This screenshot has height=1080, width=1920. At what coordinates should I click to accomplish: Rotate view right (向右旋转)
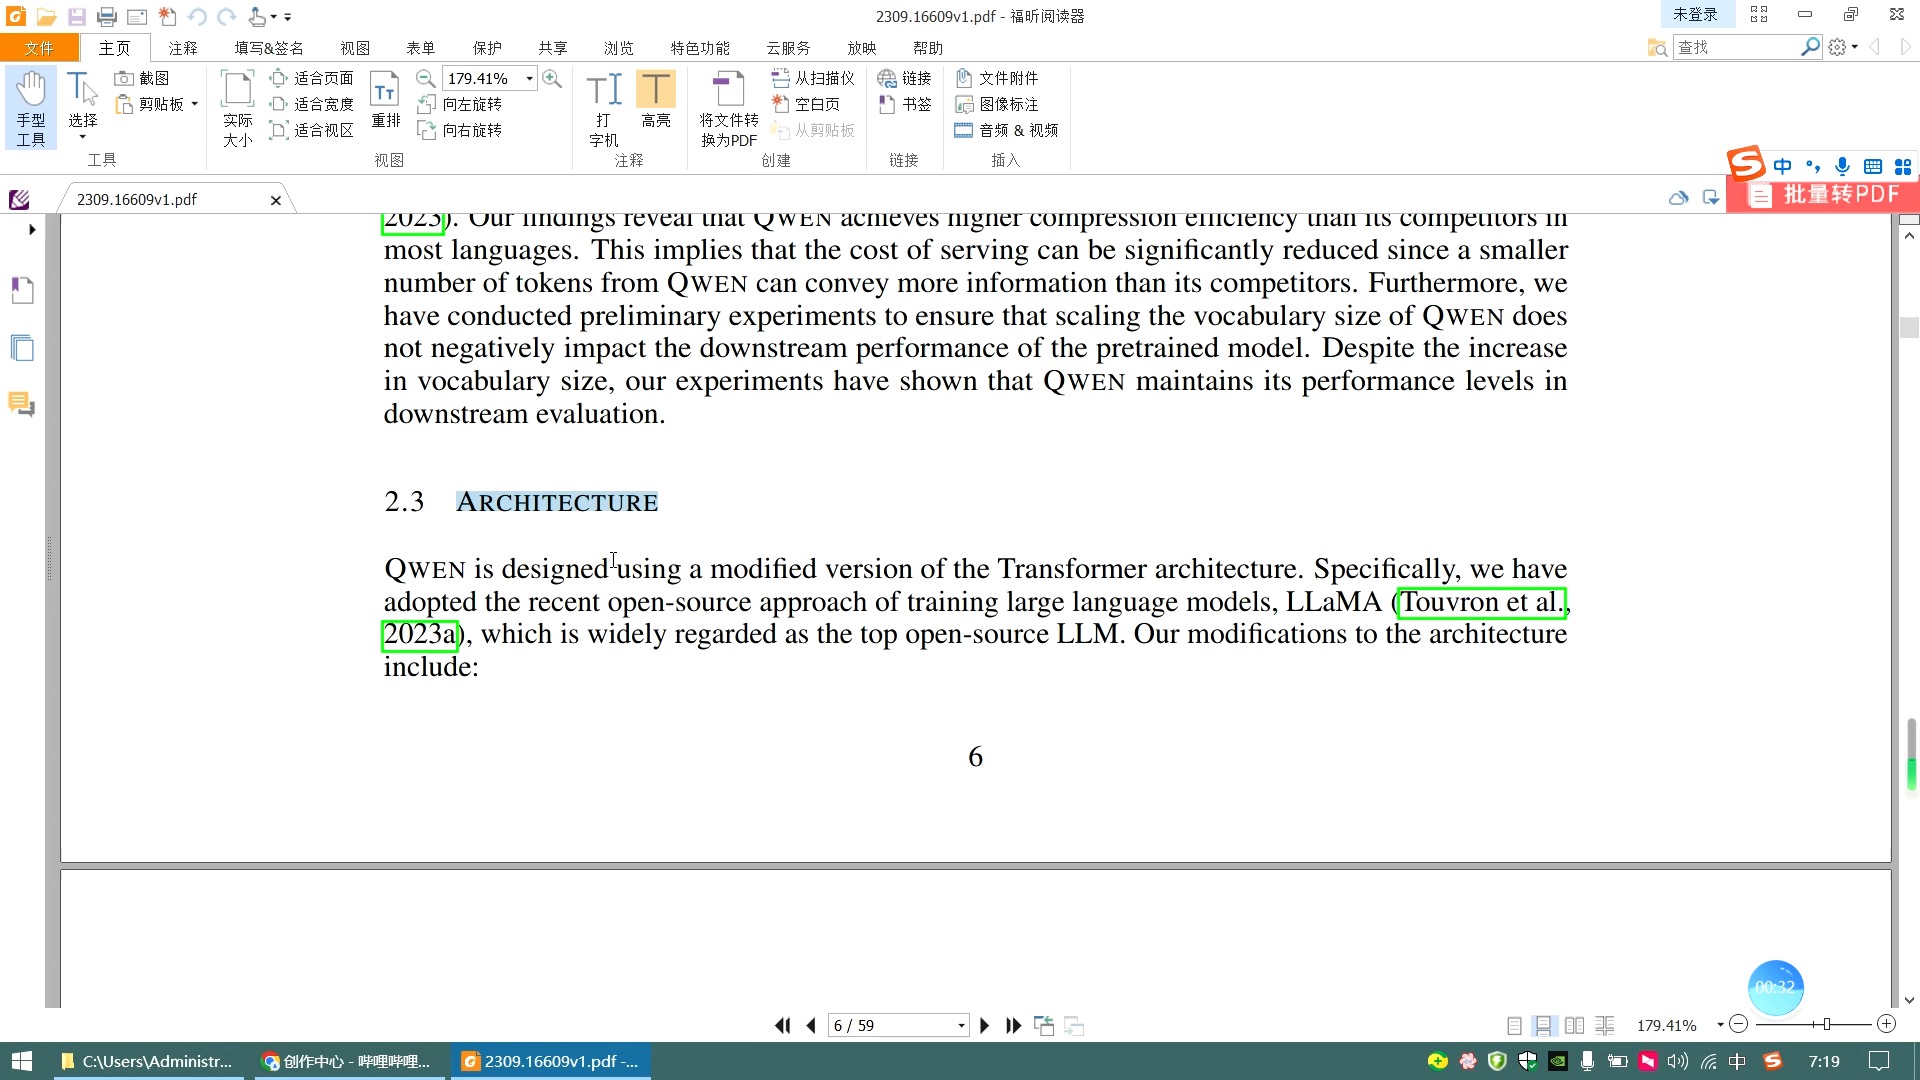(460, 130)
